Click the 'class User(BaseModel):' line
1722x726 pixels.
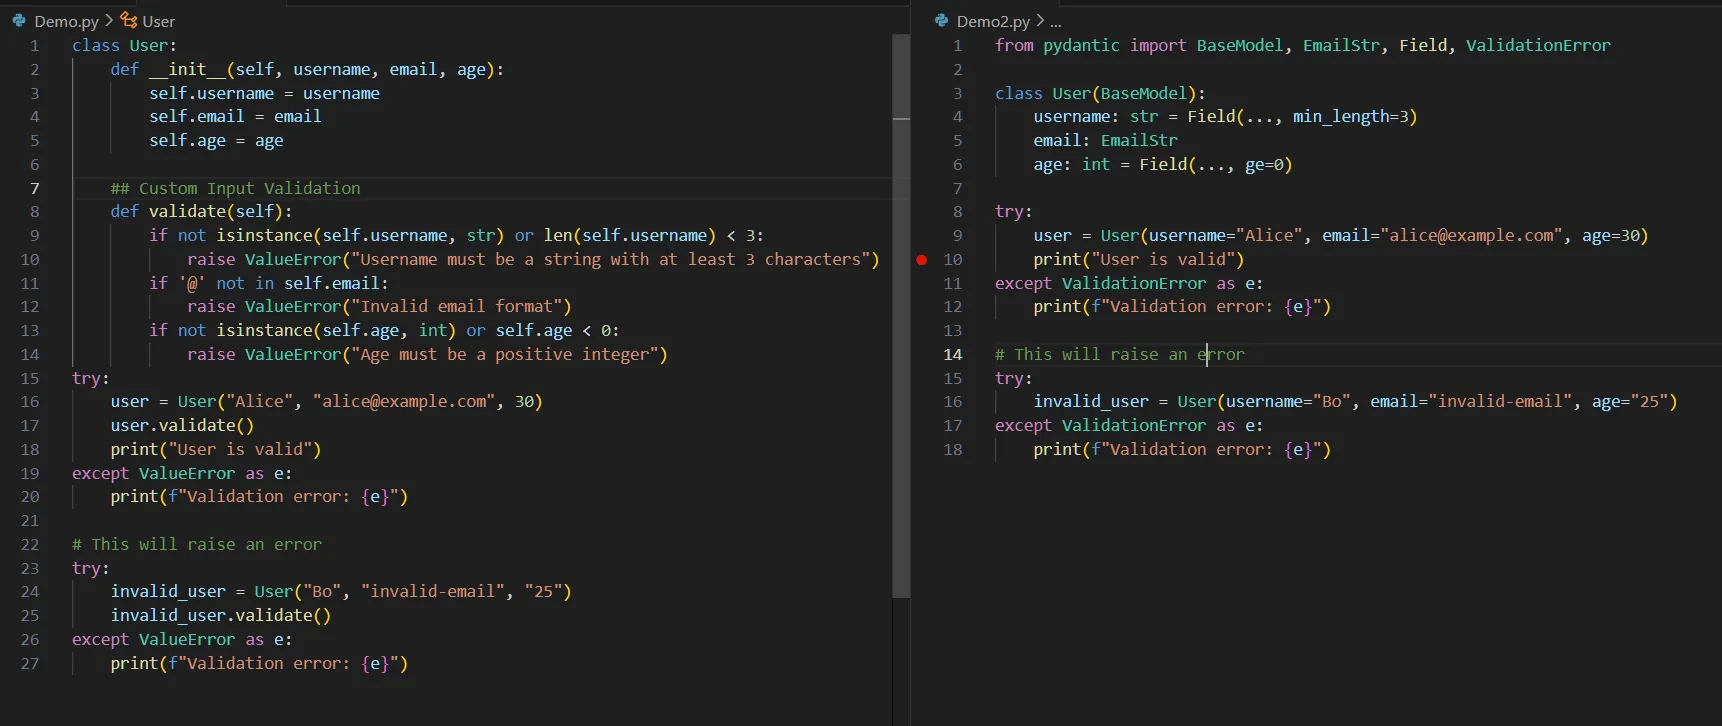coord(1100,93)
